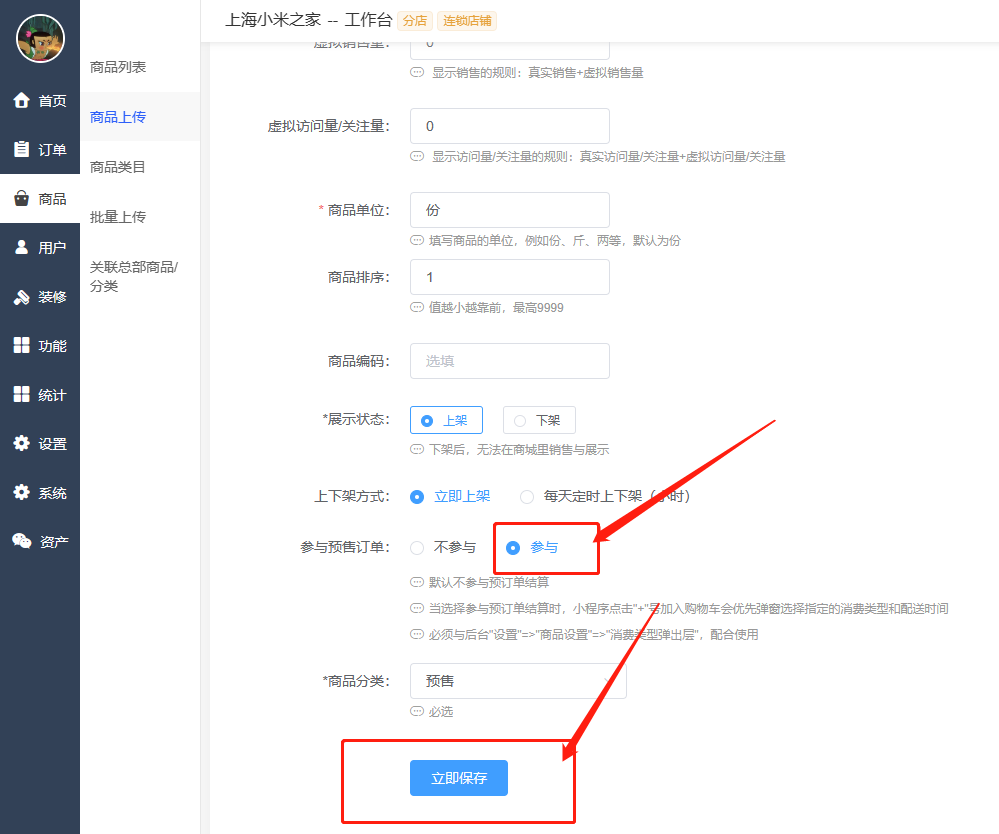Click the functions grid icon
Screen dimensions: 999x834
tap(21, 345)
